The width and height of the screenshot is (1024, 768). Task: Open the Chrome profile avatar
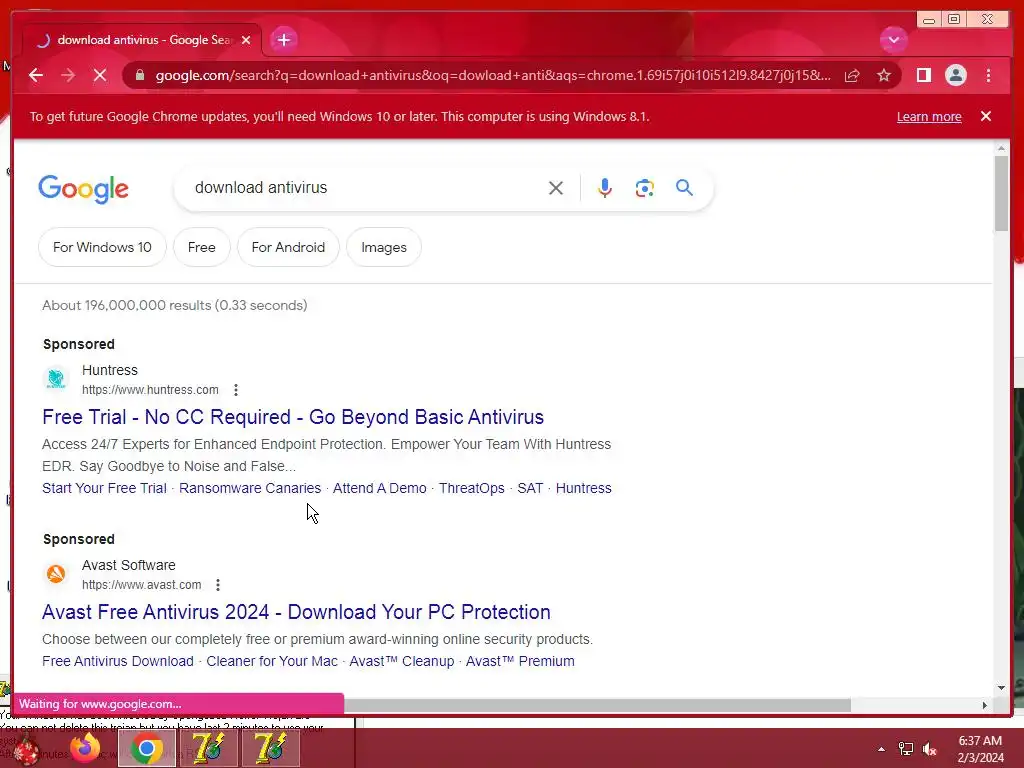click(955, 76)
